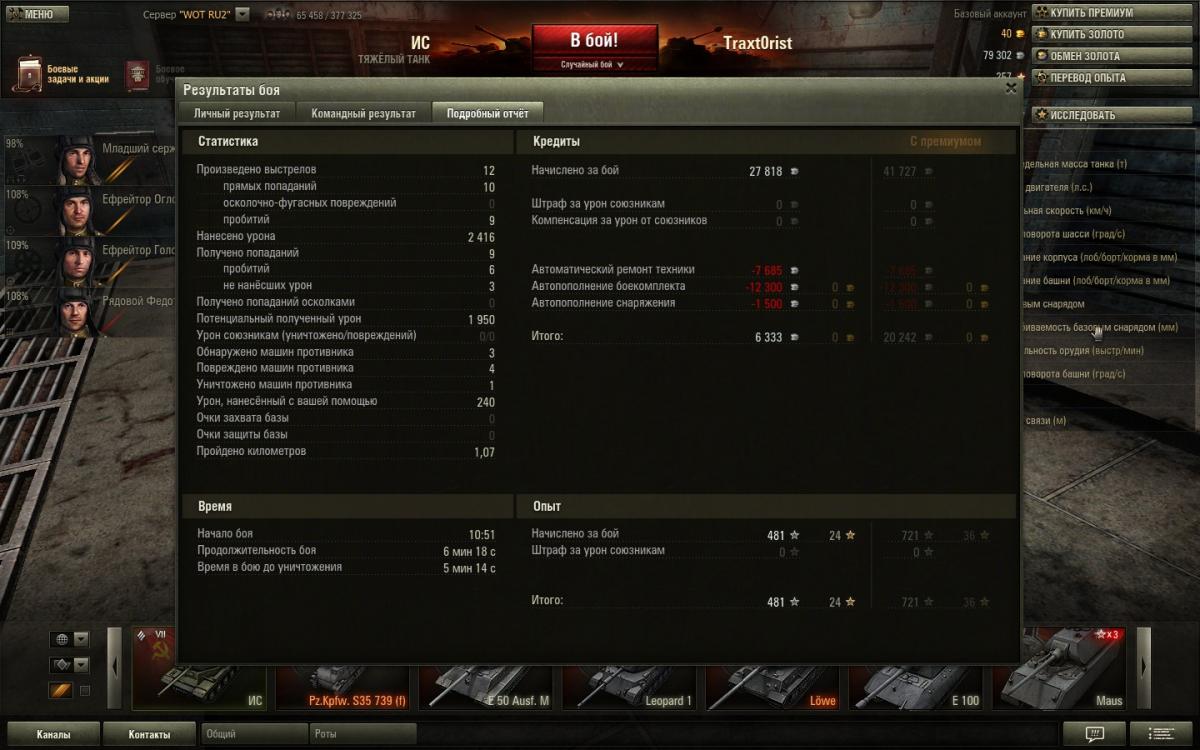Viewport: 1200px width, 750px height.
Task: Open the vehicle type filter dropdown
Action: pyautogui.click(x=69, y=665)
